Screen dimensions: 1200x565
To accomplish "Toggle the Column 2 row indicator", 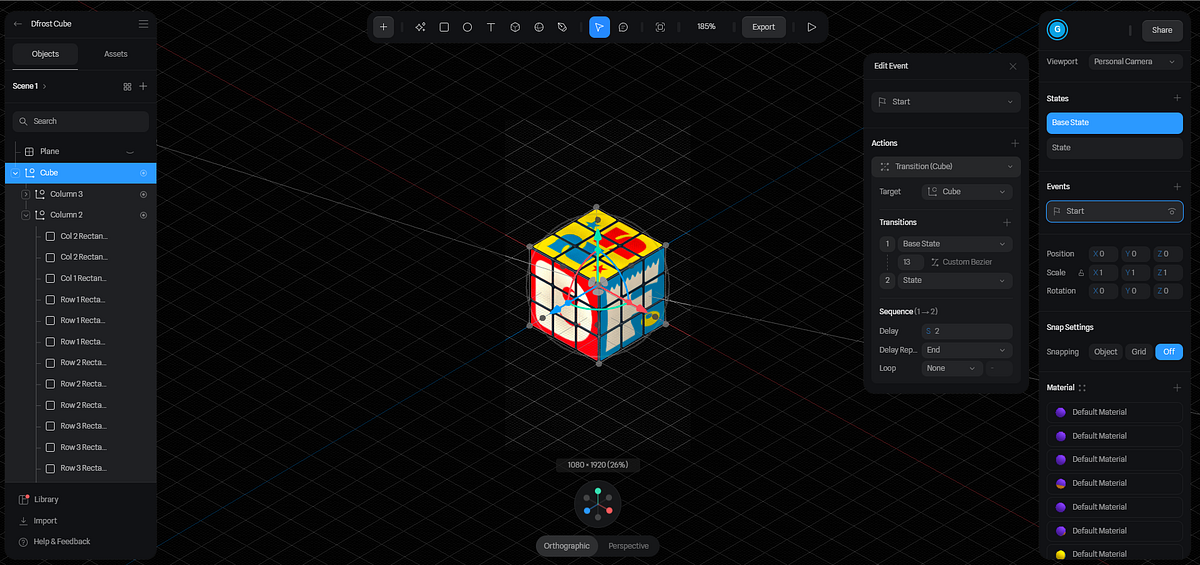I will pos(144,215).
